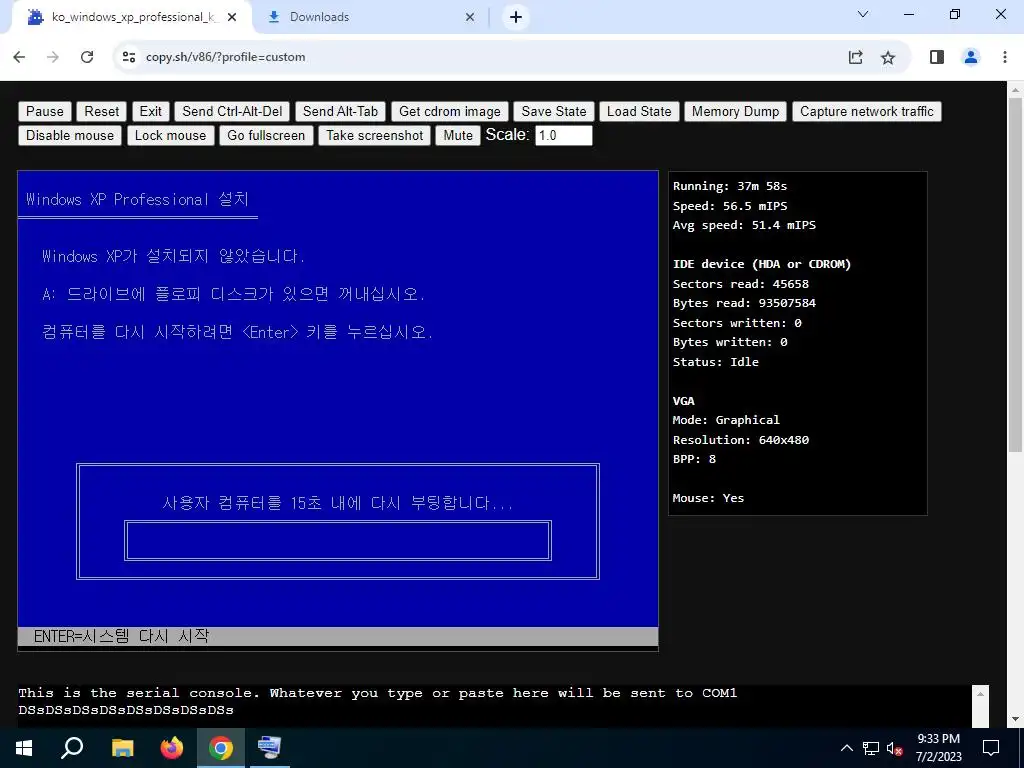Close the ko_windows_xp_professional tab
The height and width of the screenshot is (768, 1024).
(x=232, y=18)
